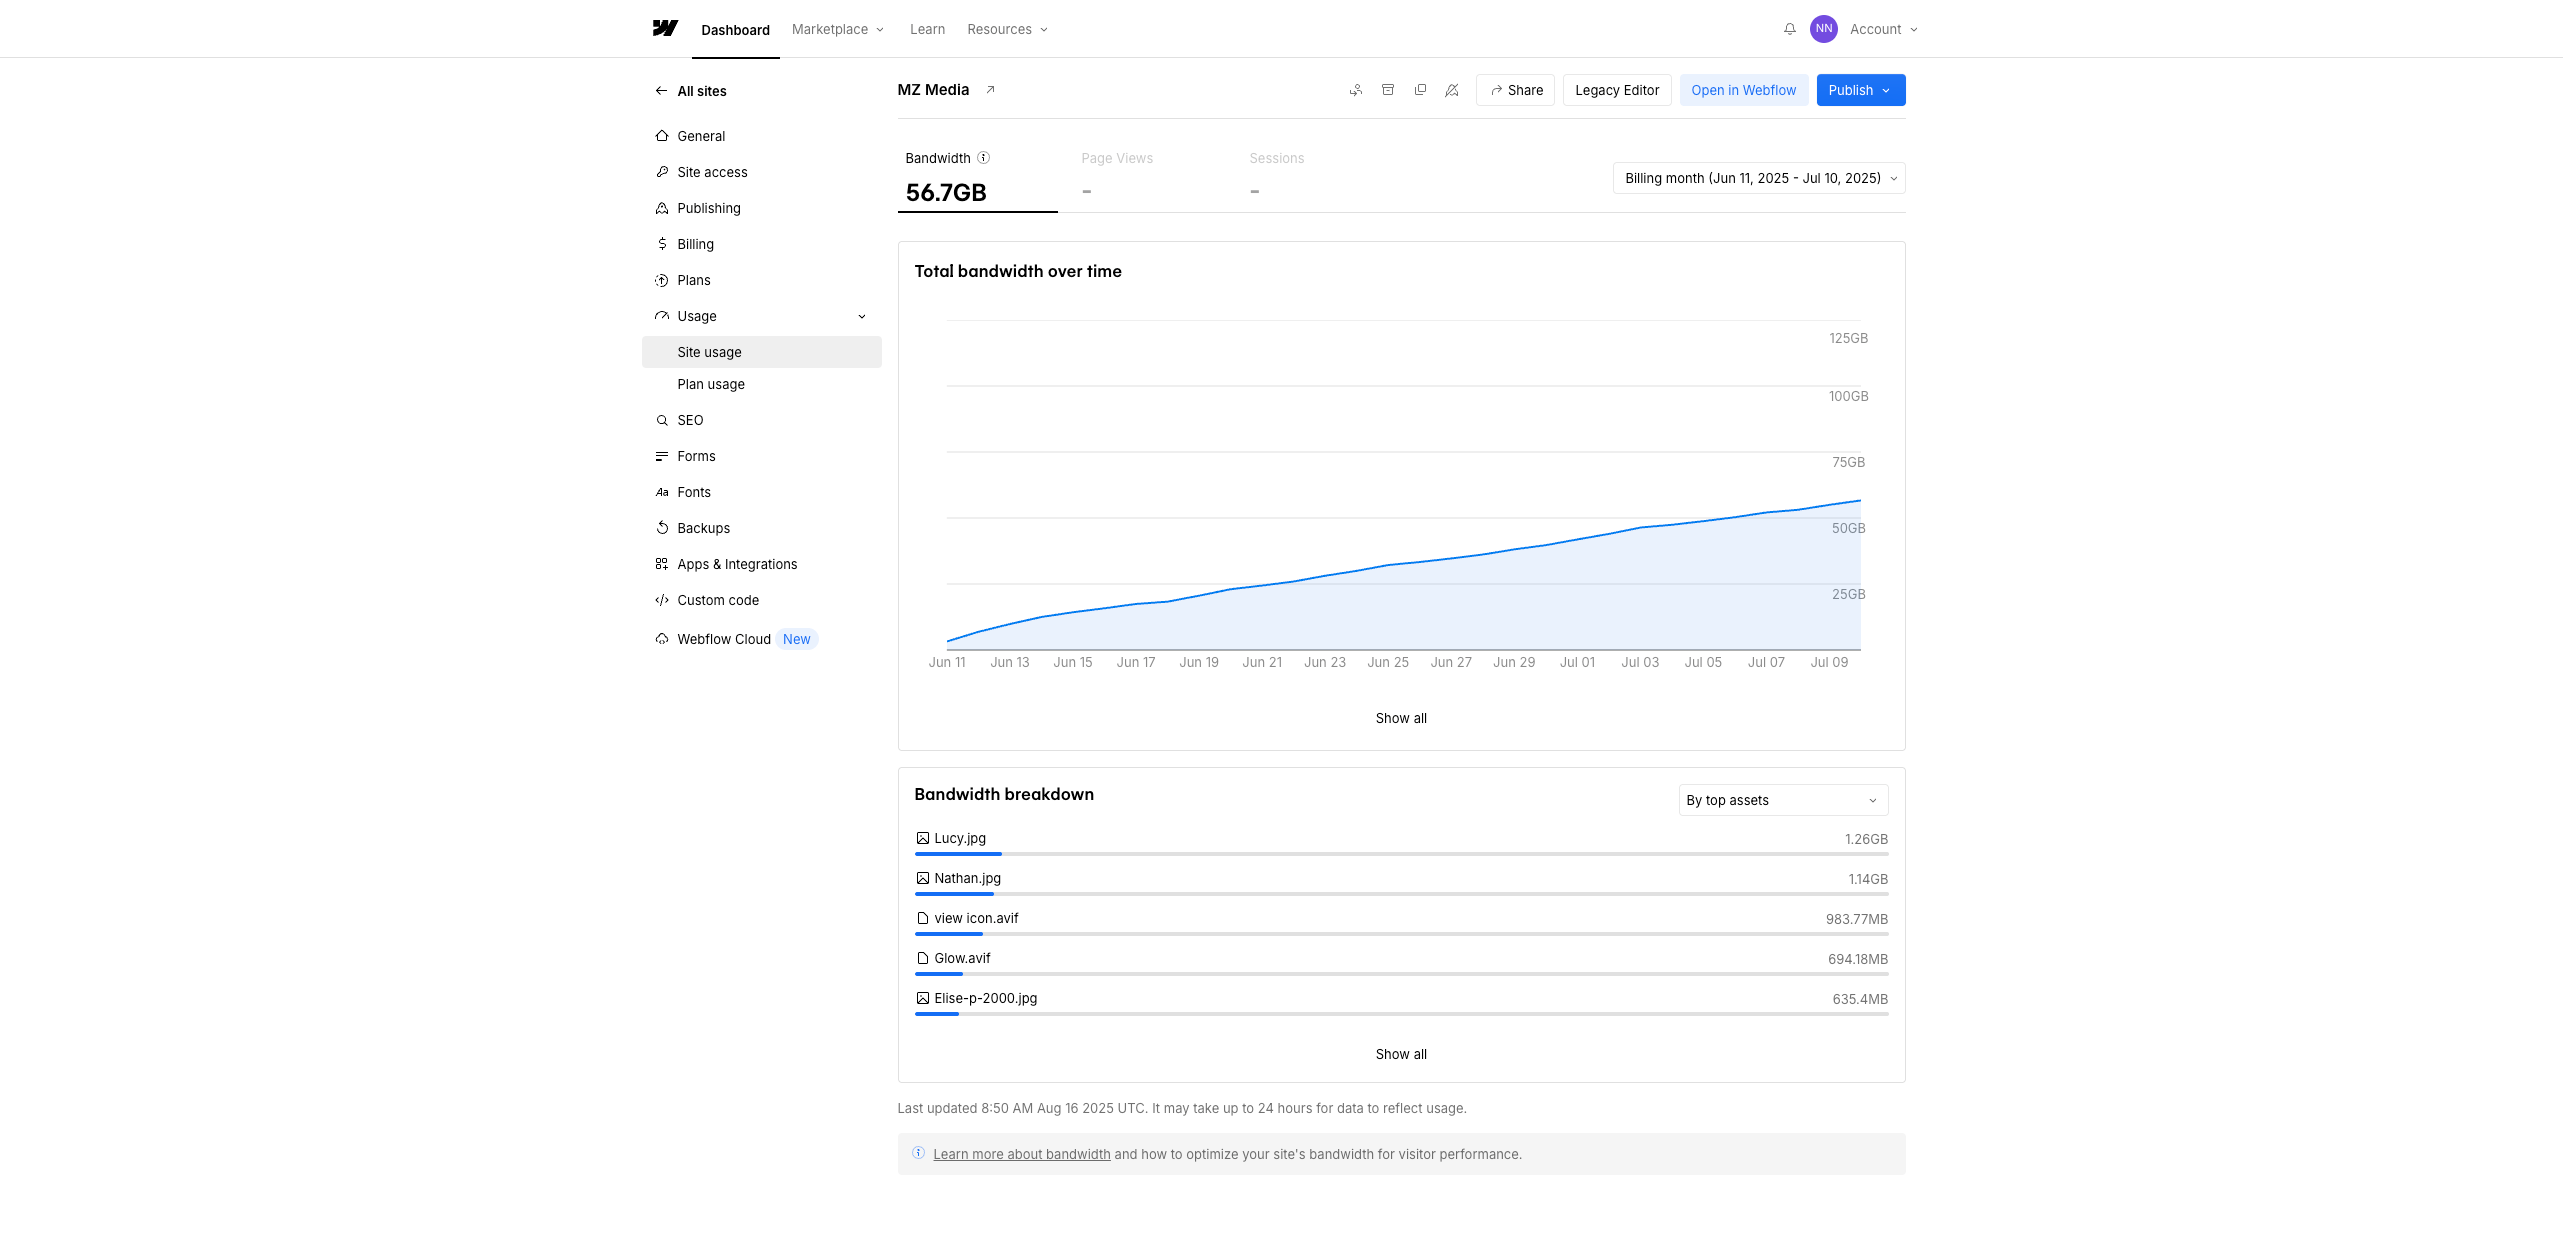Click the Bandwidth info icon
This screenshot has height=1251, width=2563.
pos(983,158)
